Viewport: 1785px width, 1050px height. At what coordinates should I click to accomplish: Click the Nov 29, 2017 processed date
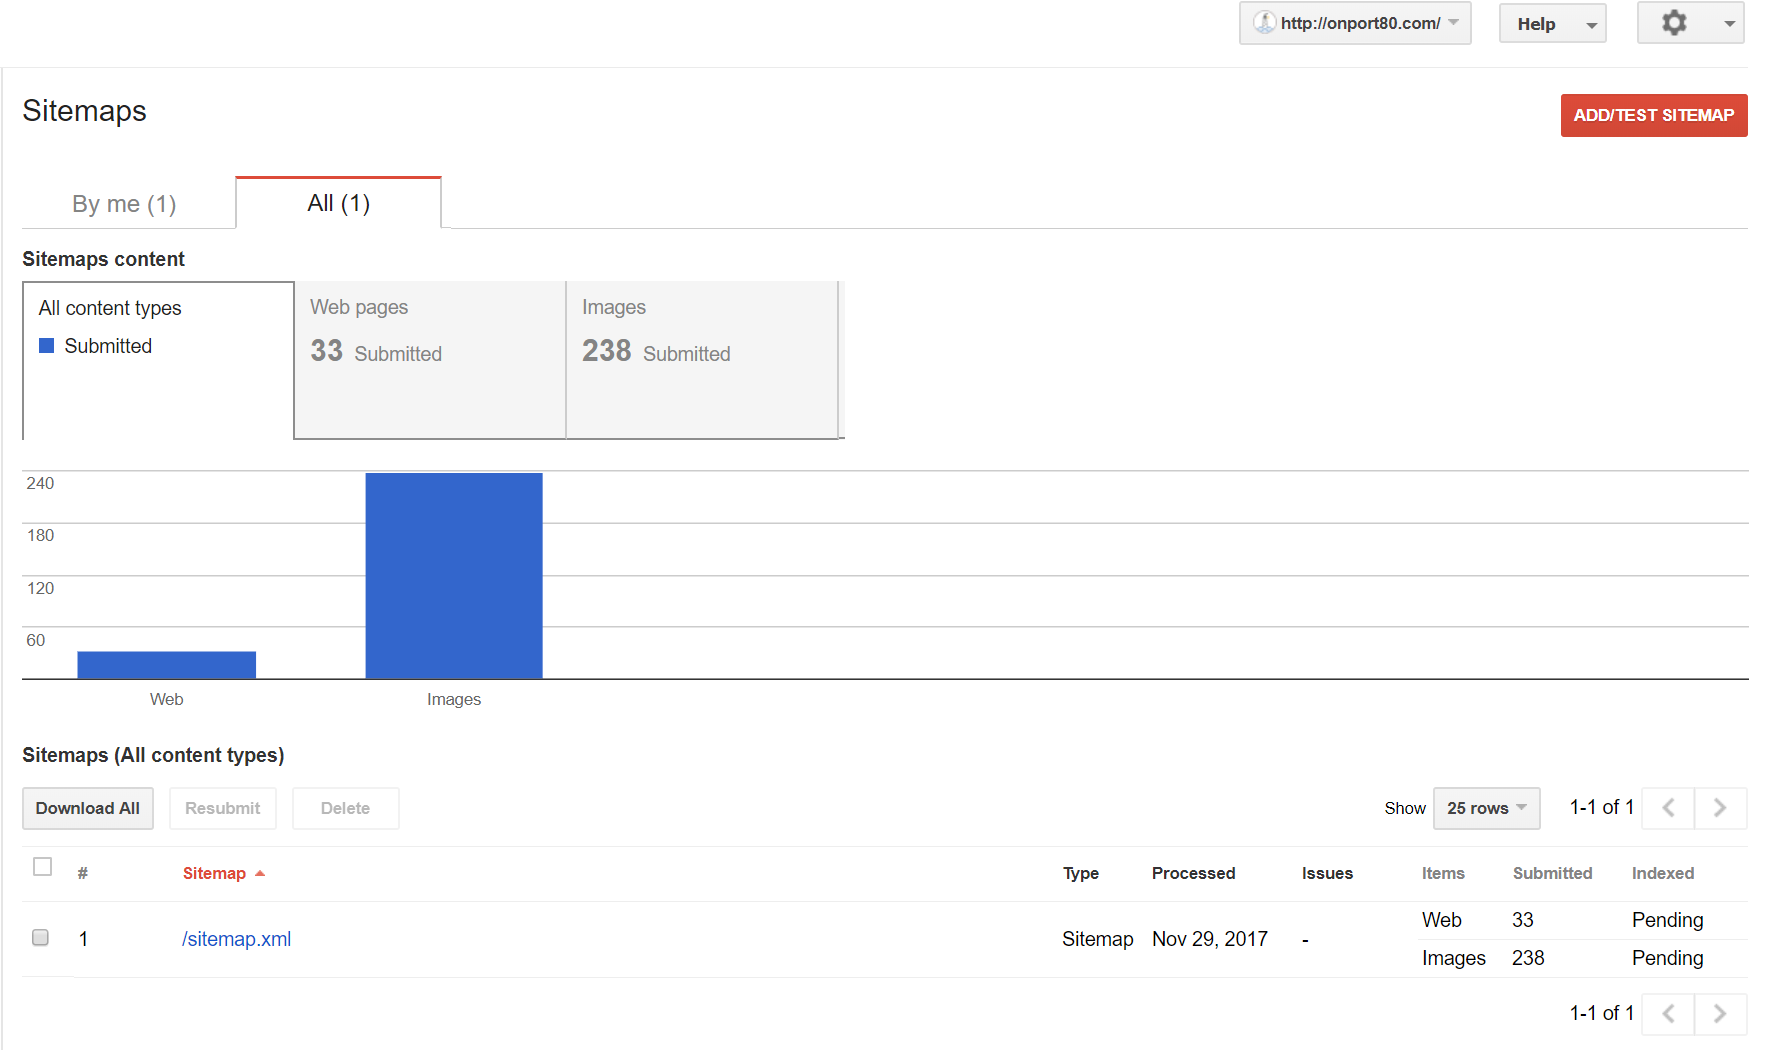[1210, 939]
